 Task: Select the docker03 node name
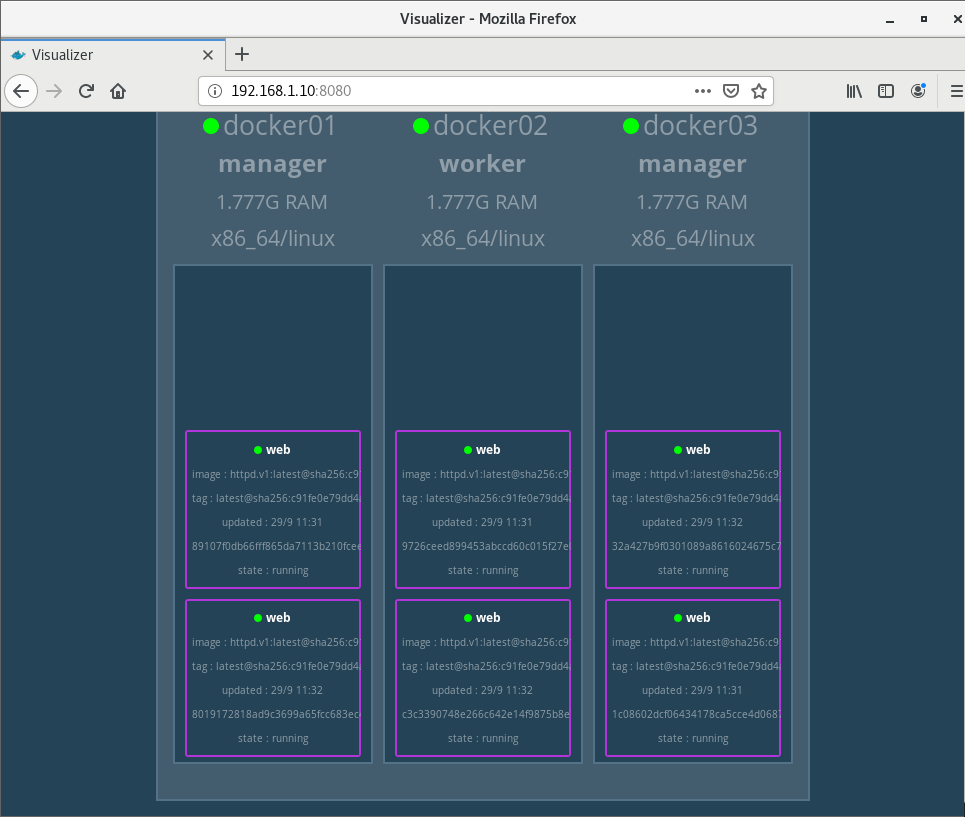700,126
